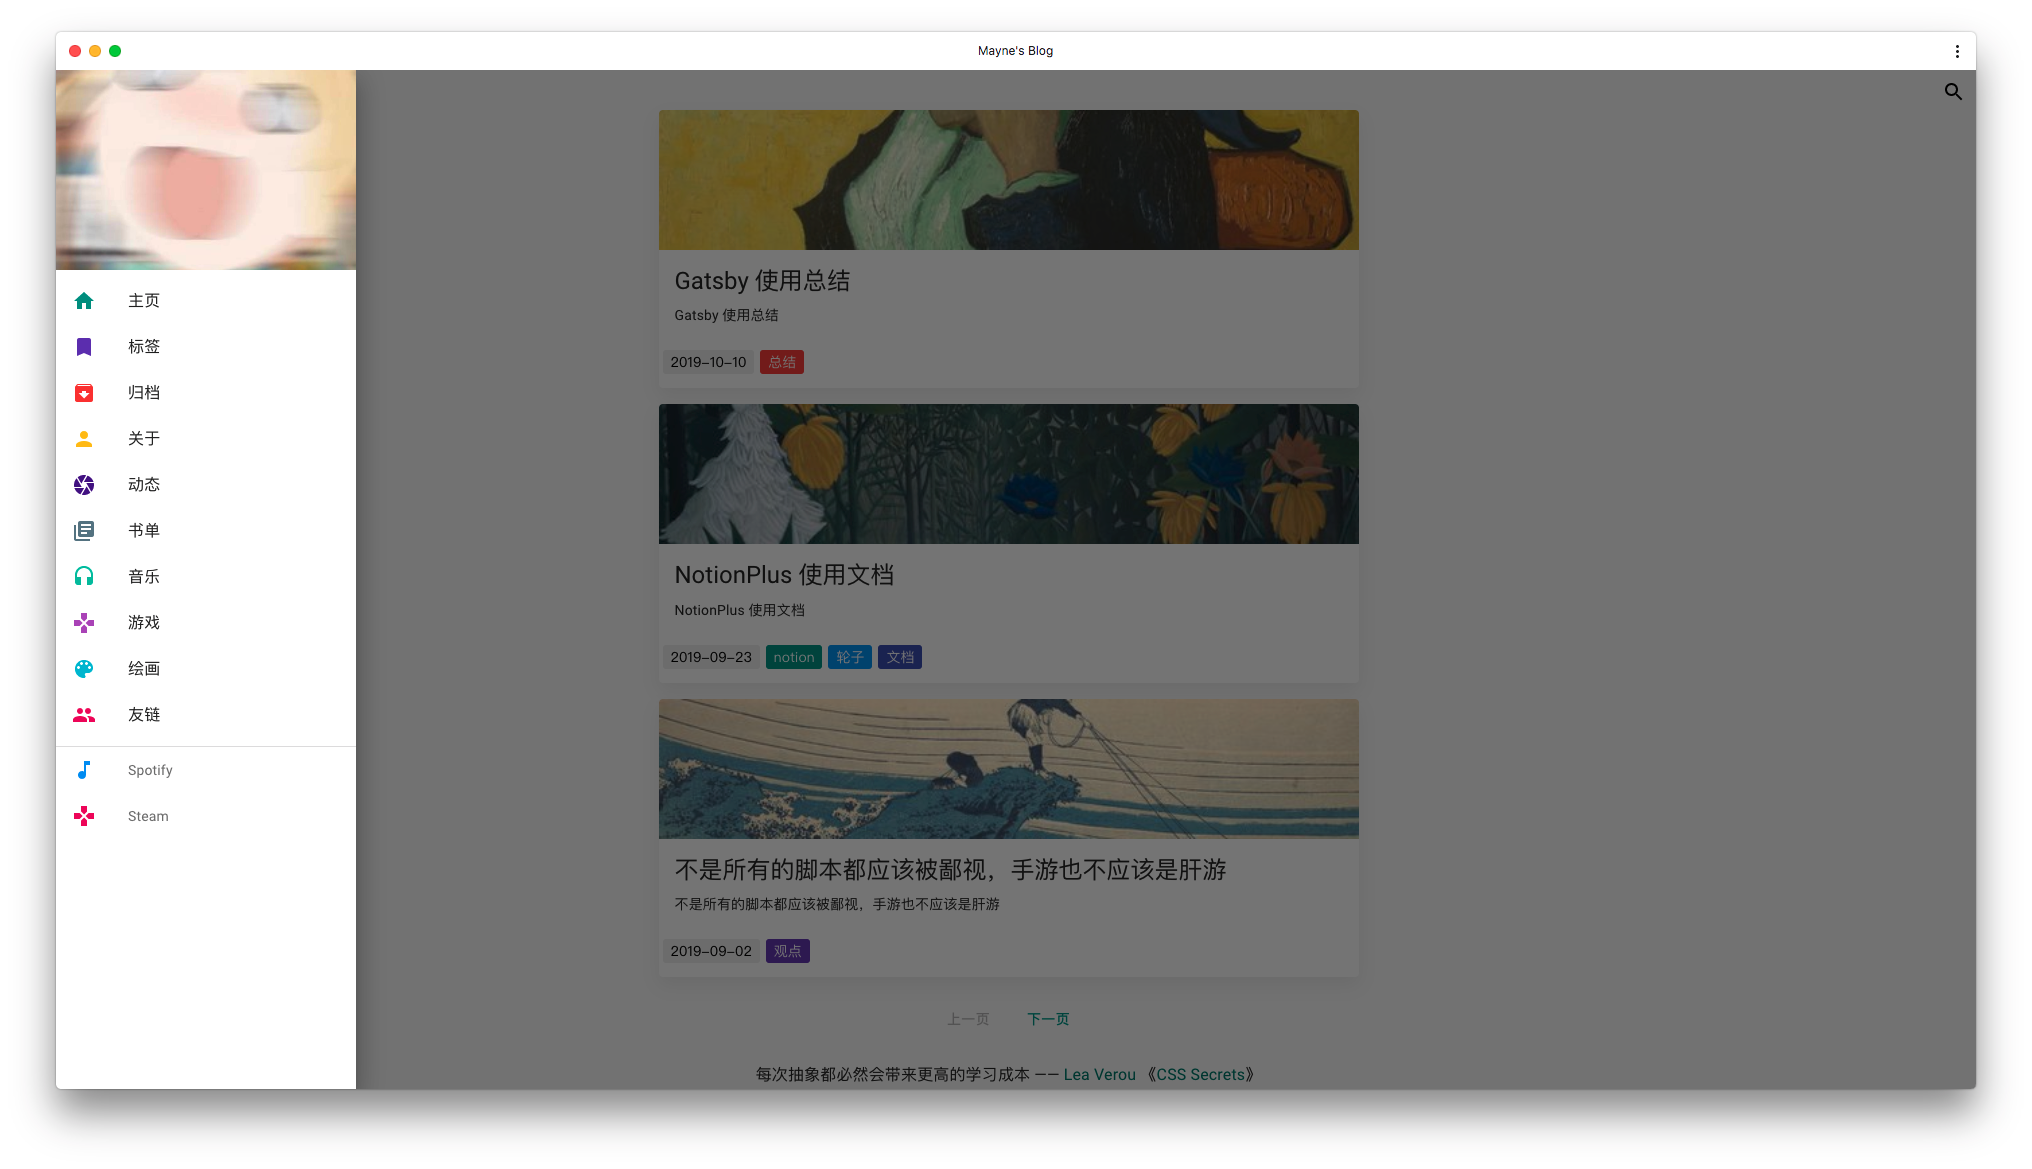Click the music note icon beside Spotify
The width and height of the screenshot is (2032, 1169).
click(x=84, y=770)
